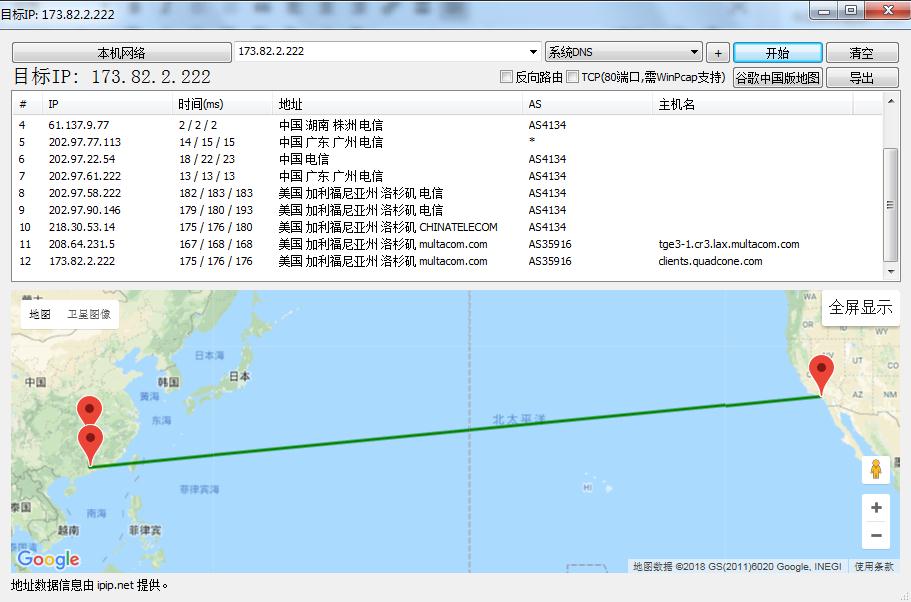Zoom in the map with plus
This screenshot has width=911, height=602.
coord(876,508)
